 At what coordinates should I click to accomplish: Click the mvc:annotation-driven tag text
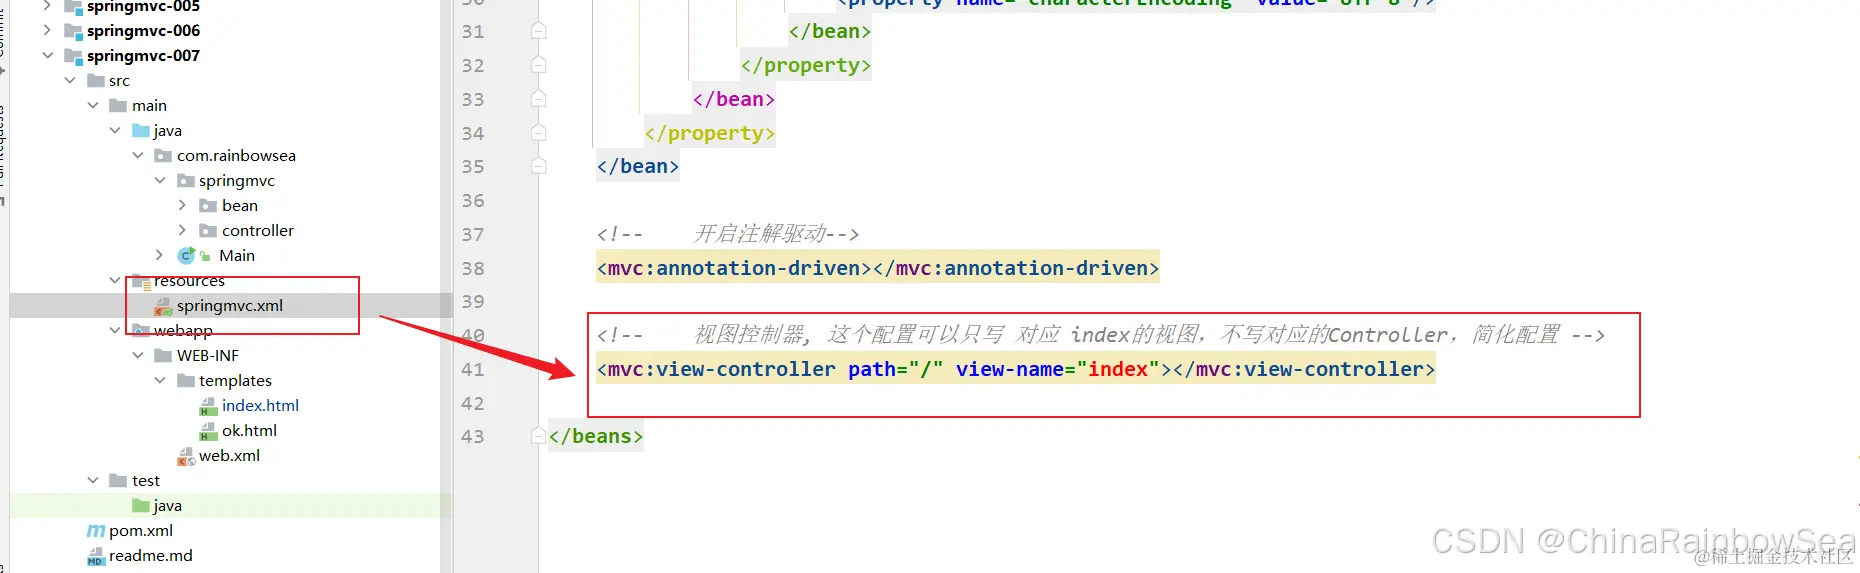click(x=878, y=268)
